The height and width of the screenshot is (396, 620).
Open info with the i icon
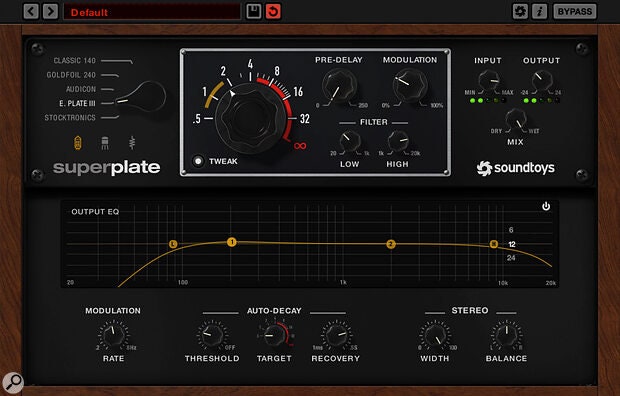(x=539, y=11)
